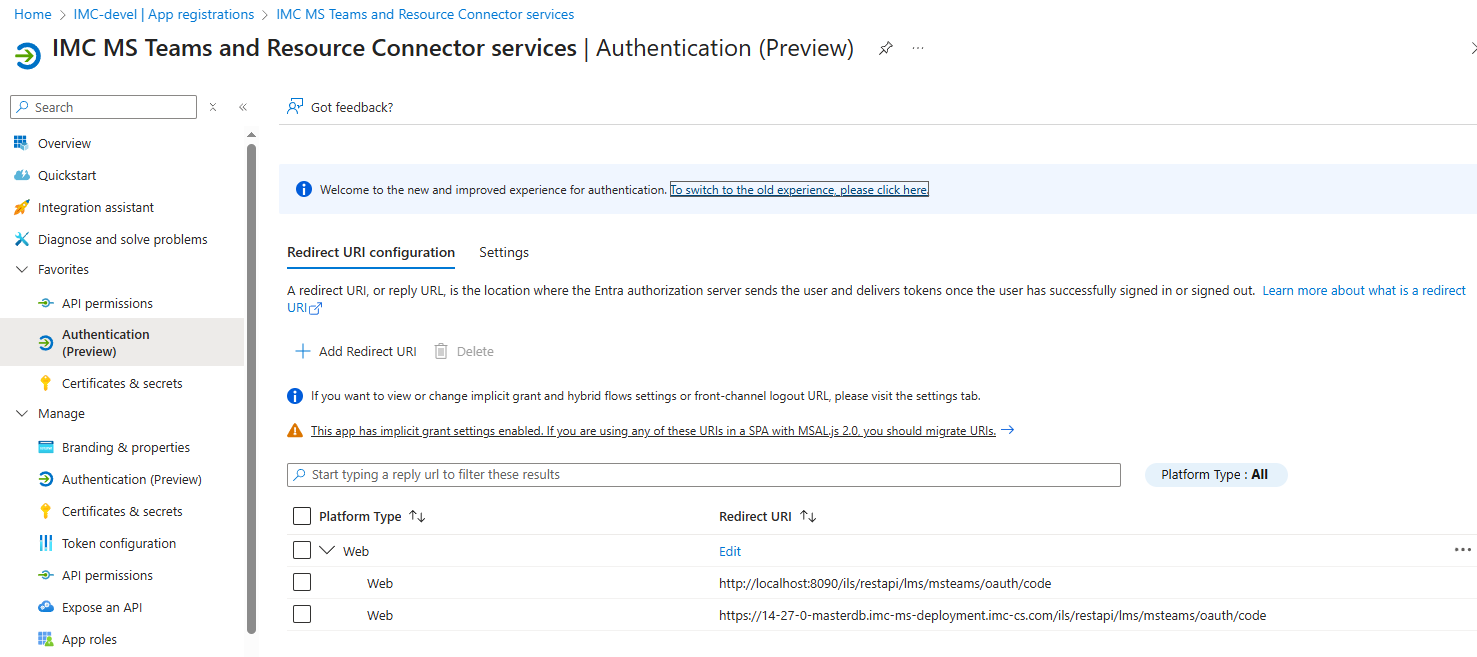Select checkbox for 14-27-0-masterdb redirect URI

coord(302,615)
